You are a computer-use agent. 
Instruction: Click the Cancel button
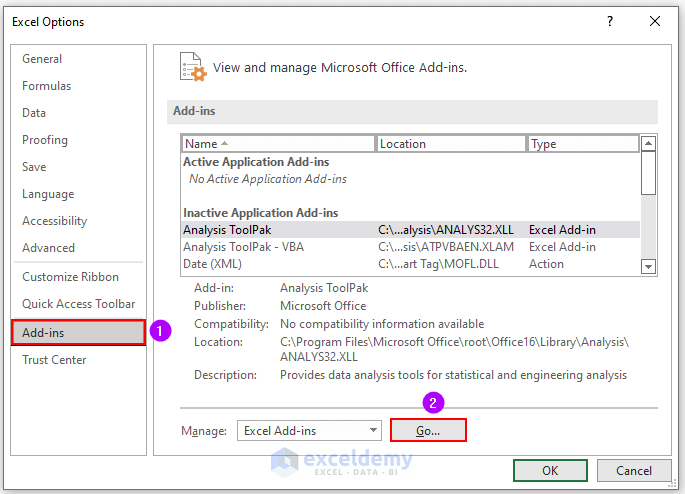pos(634,470)
